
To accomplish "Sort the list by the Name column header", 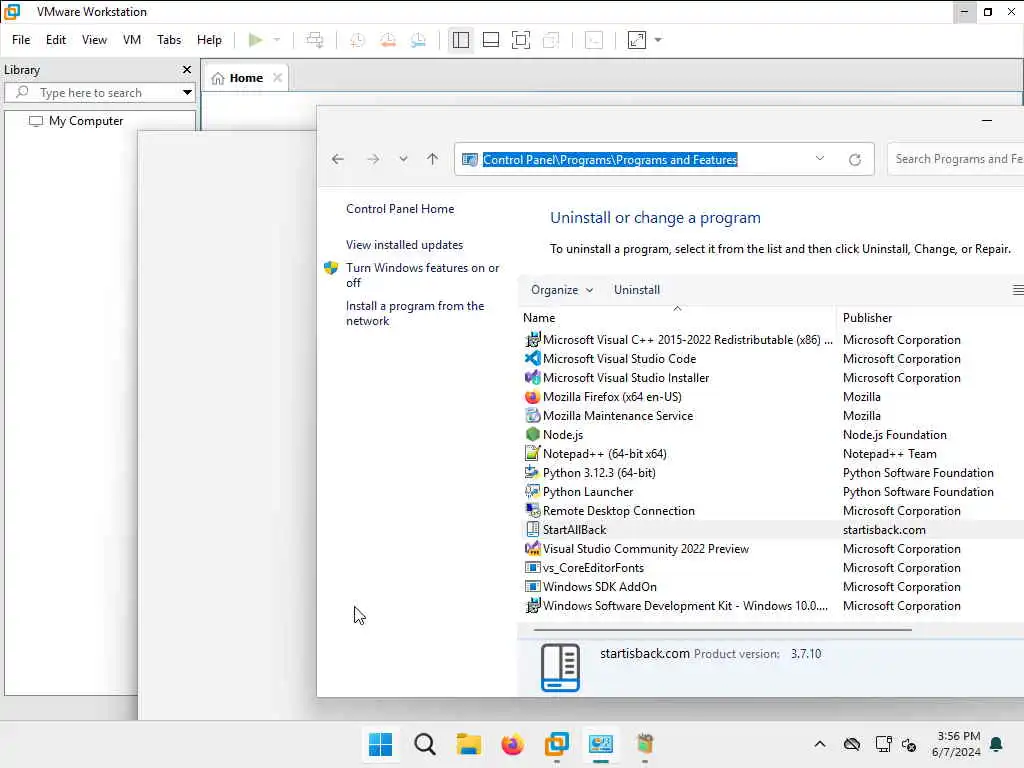I will (539, 318).
